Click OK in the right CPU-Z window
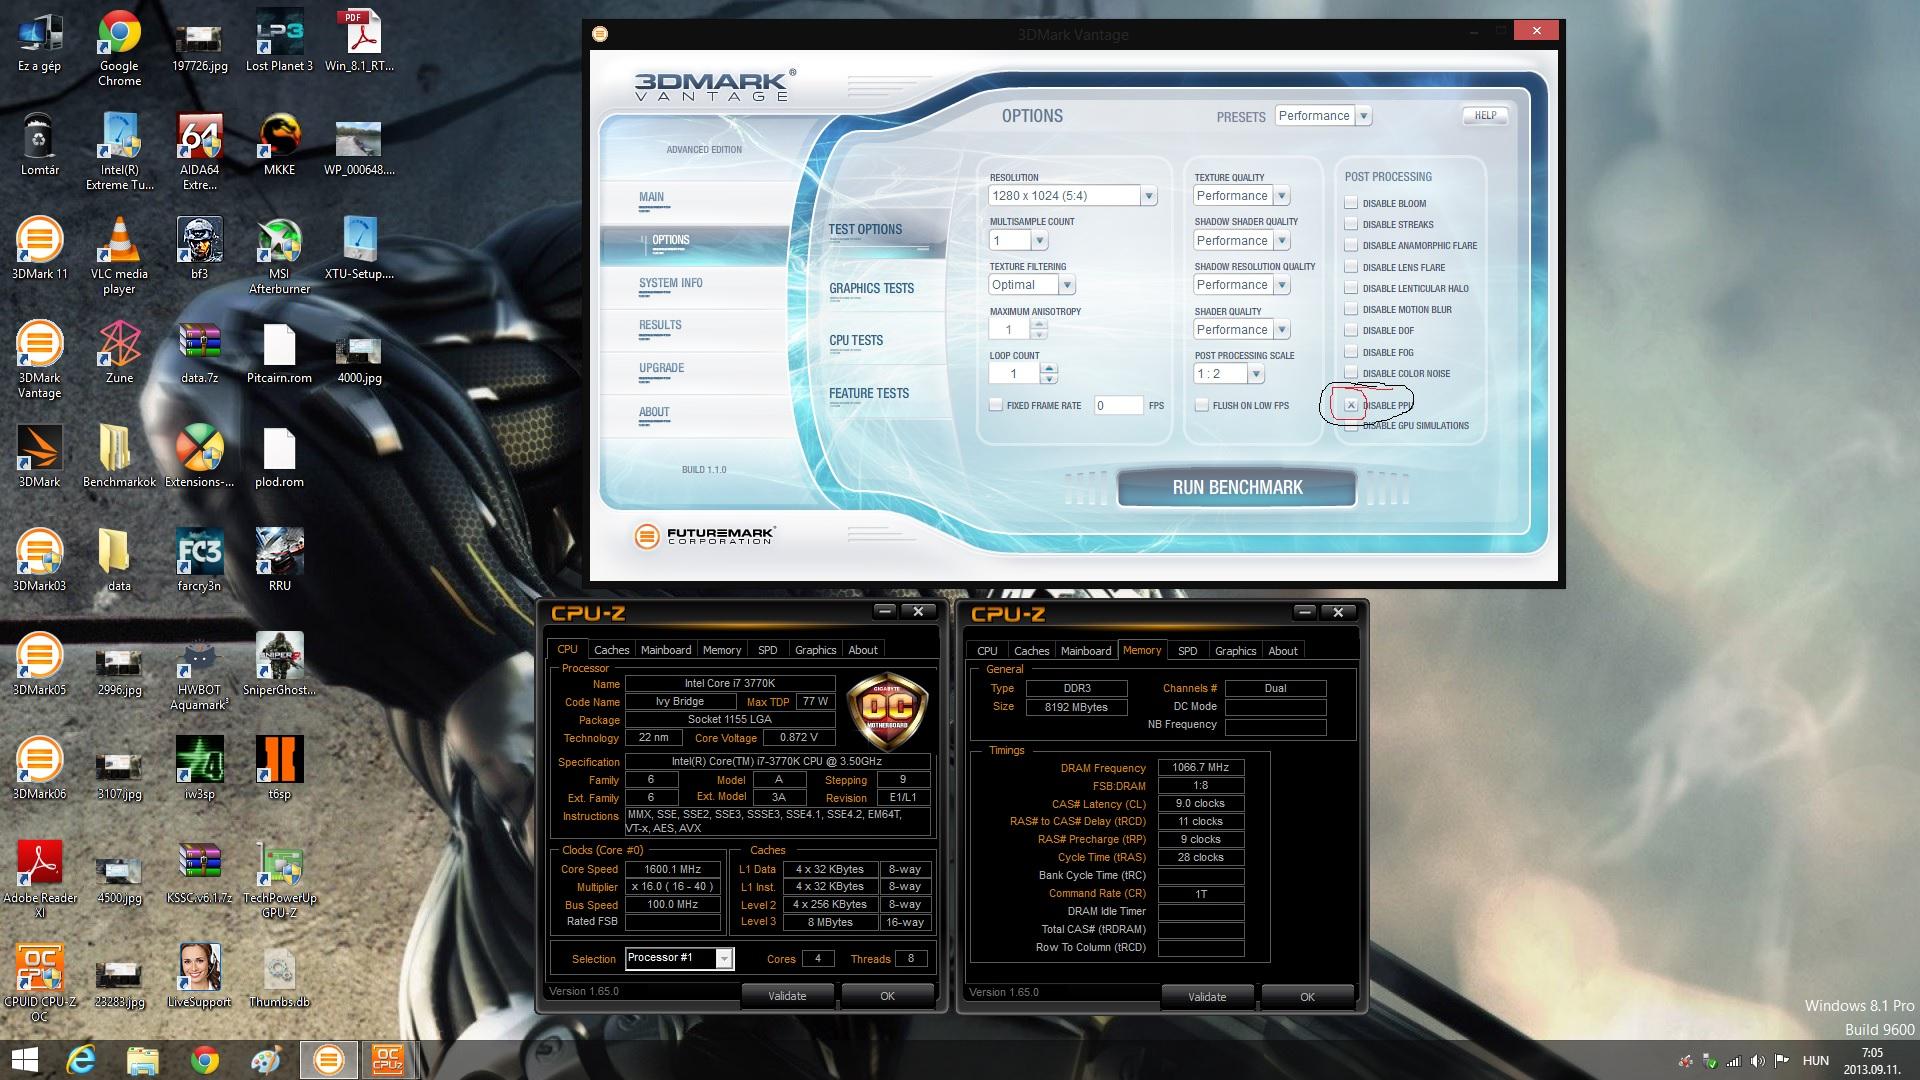Viewport: 1920px width, 1080px height. pos(1307,997)
